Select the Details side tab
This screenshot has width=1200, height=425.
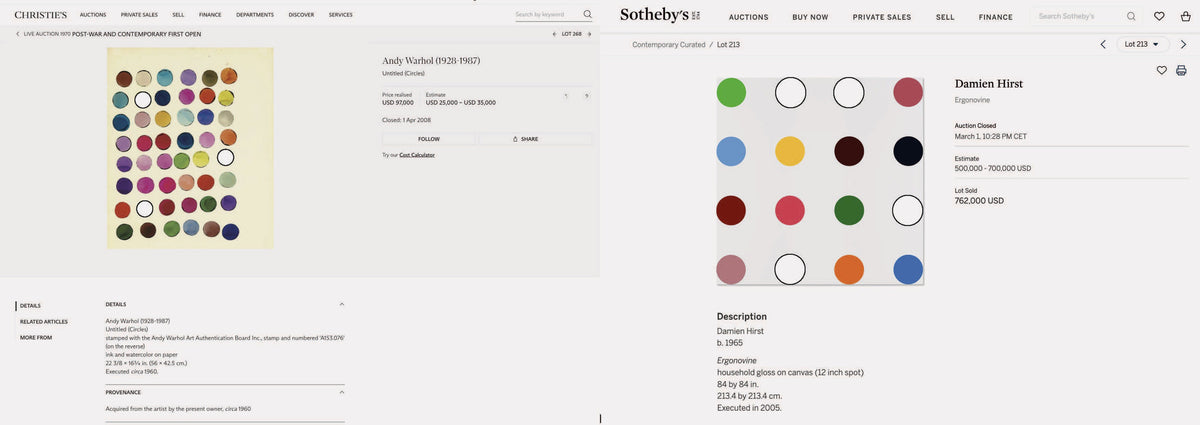coord(30,305)
